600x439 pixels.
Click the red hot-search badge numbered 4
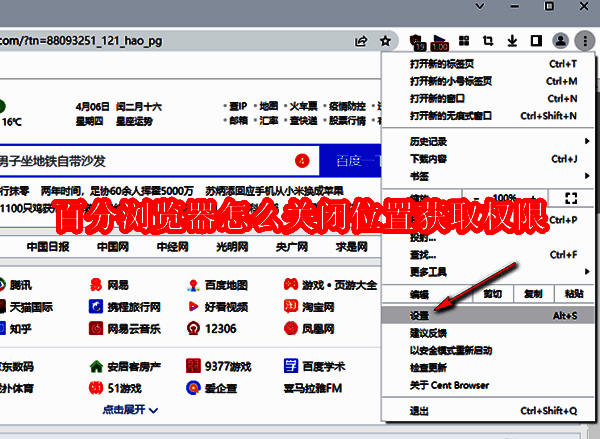[302, 161]
